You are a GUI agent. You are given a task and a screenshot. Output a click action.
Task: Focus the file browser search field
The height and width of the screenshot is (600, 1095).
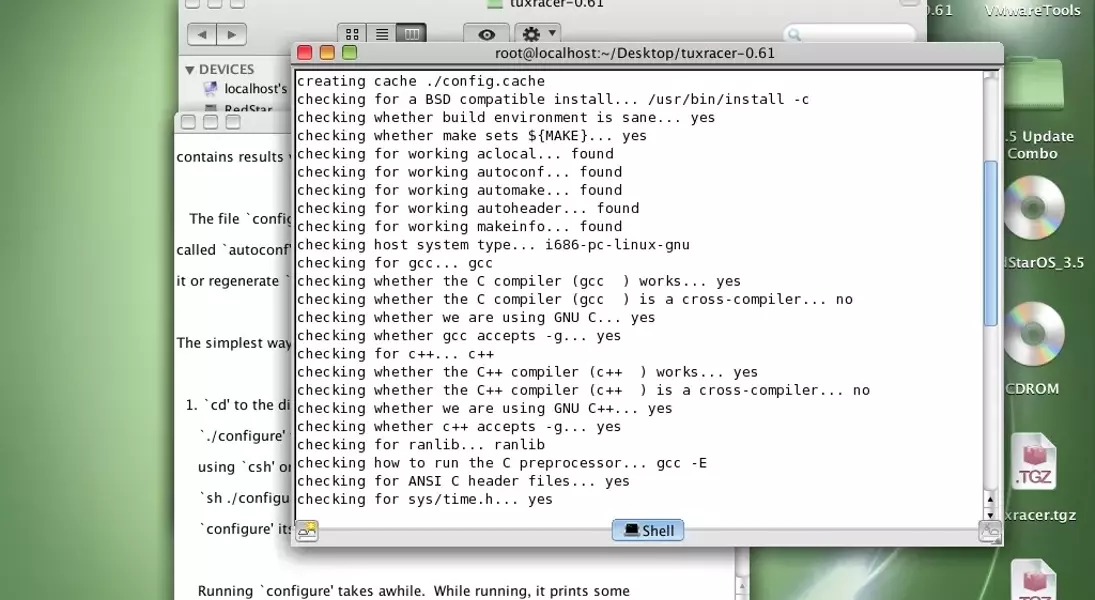(x=849, y=34)
